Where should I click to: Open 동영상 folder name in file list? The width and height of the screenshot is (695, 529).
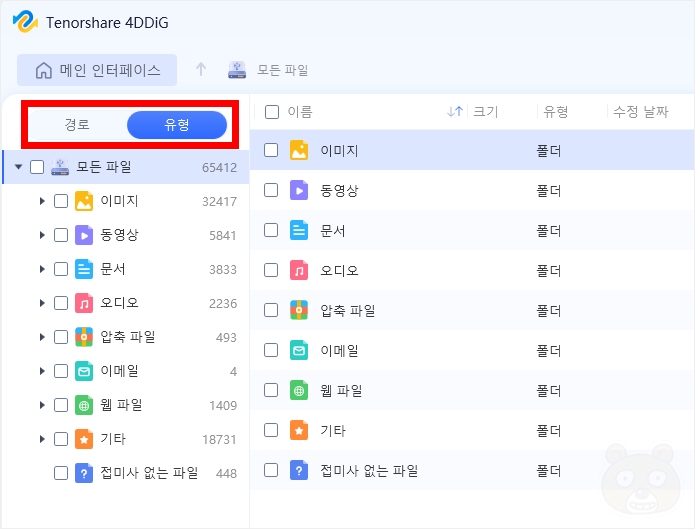[x=339, y=191]
